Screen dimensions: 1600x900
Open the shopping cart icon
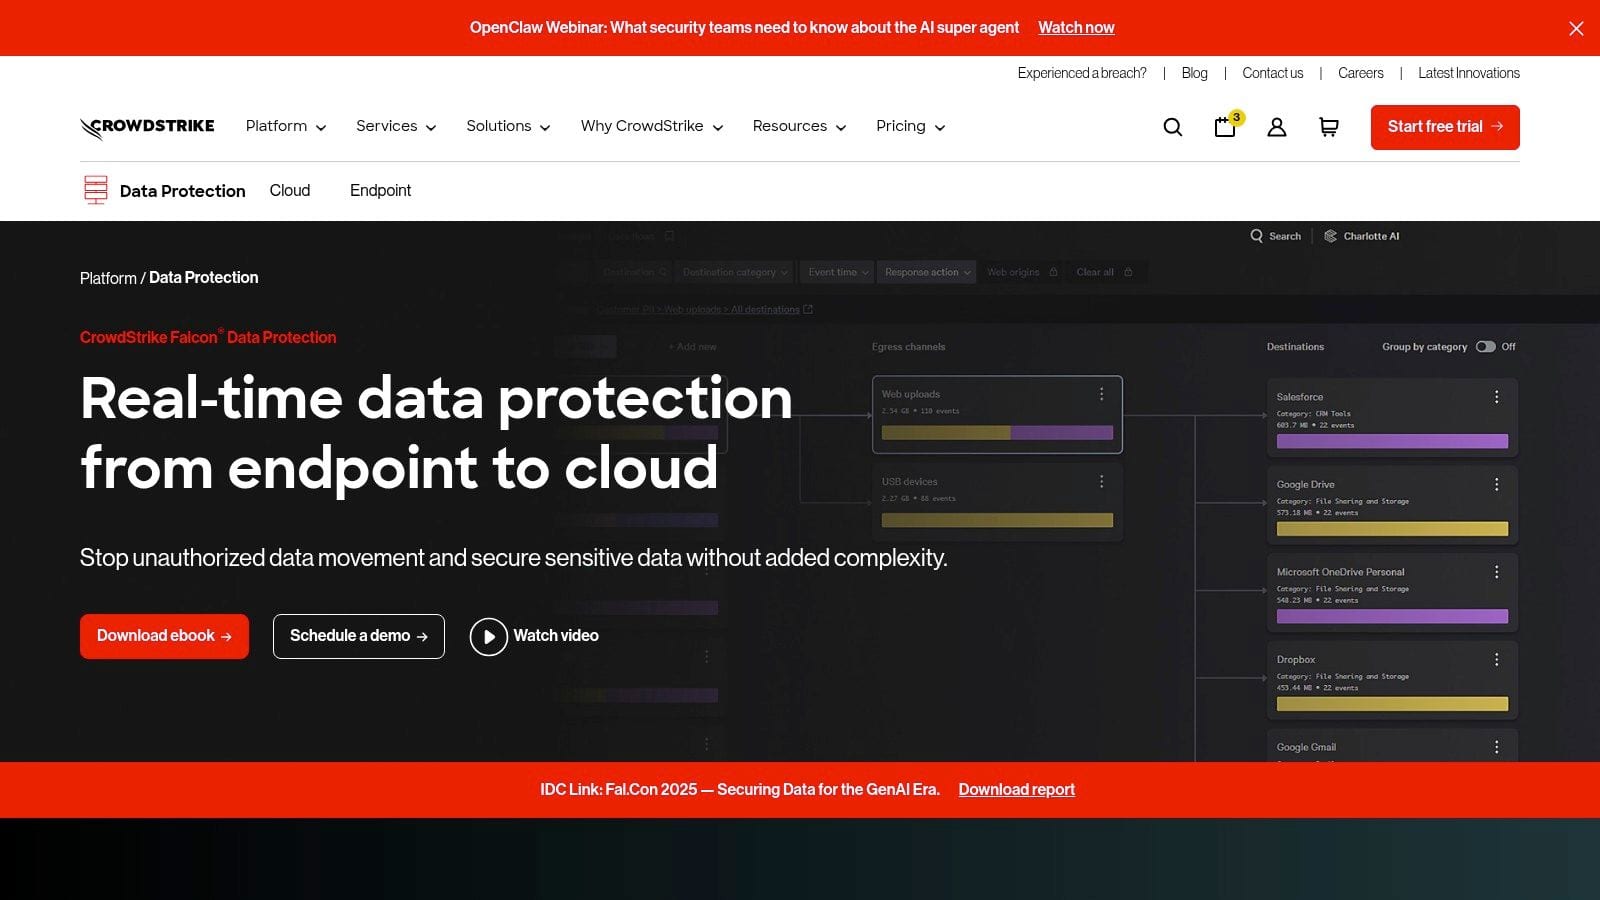(1329, 127)
